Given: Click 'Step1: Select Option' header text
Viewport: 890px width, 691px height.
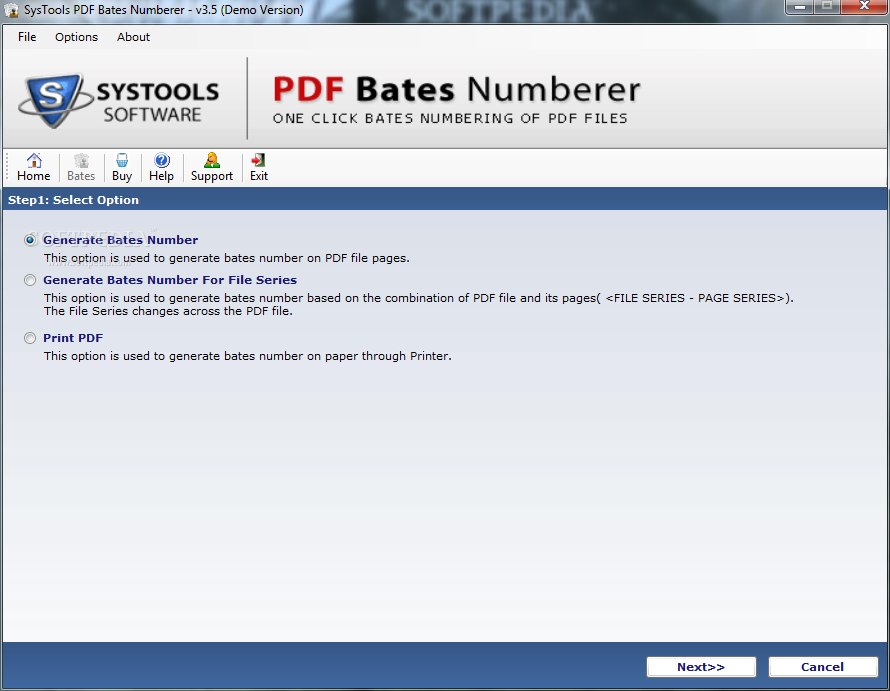Looking at the screenshot, I should tap(73, 200).
